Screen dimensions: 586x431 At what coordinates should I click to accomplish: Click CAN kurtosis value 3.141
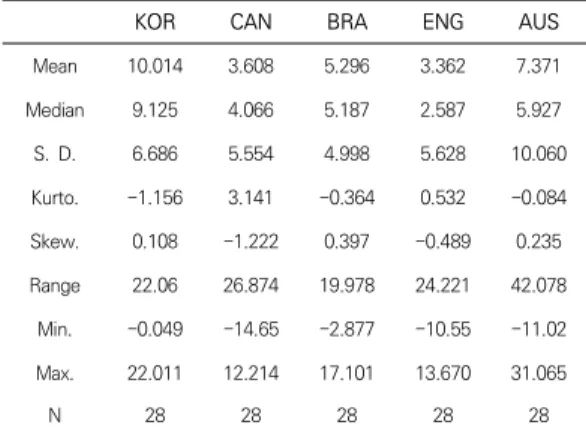coord(250,198)
